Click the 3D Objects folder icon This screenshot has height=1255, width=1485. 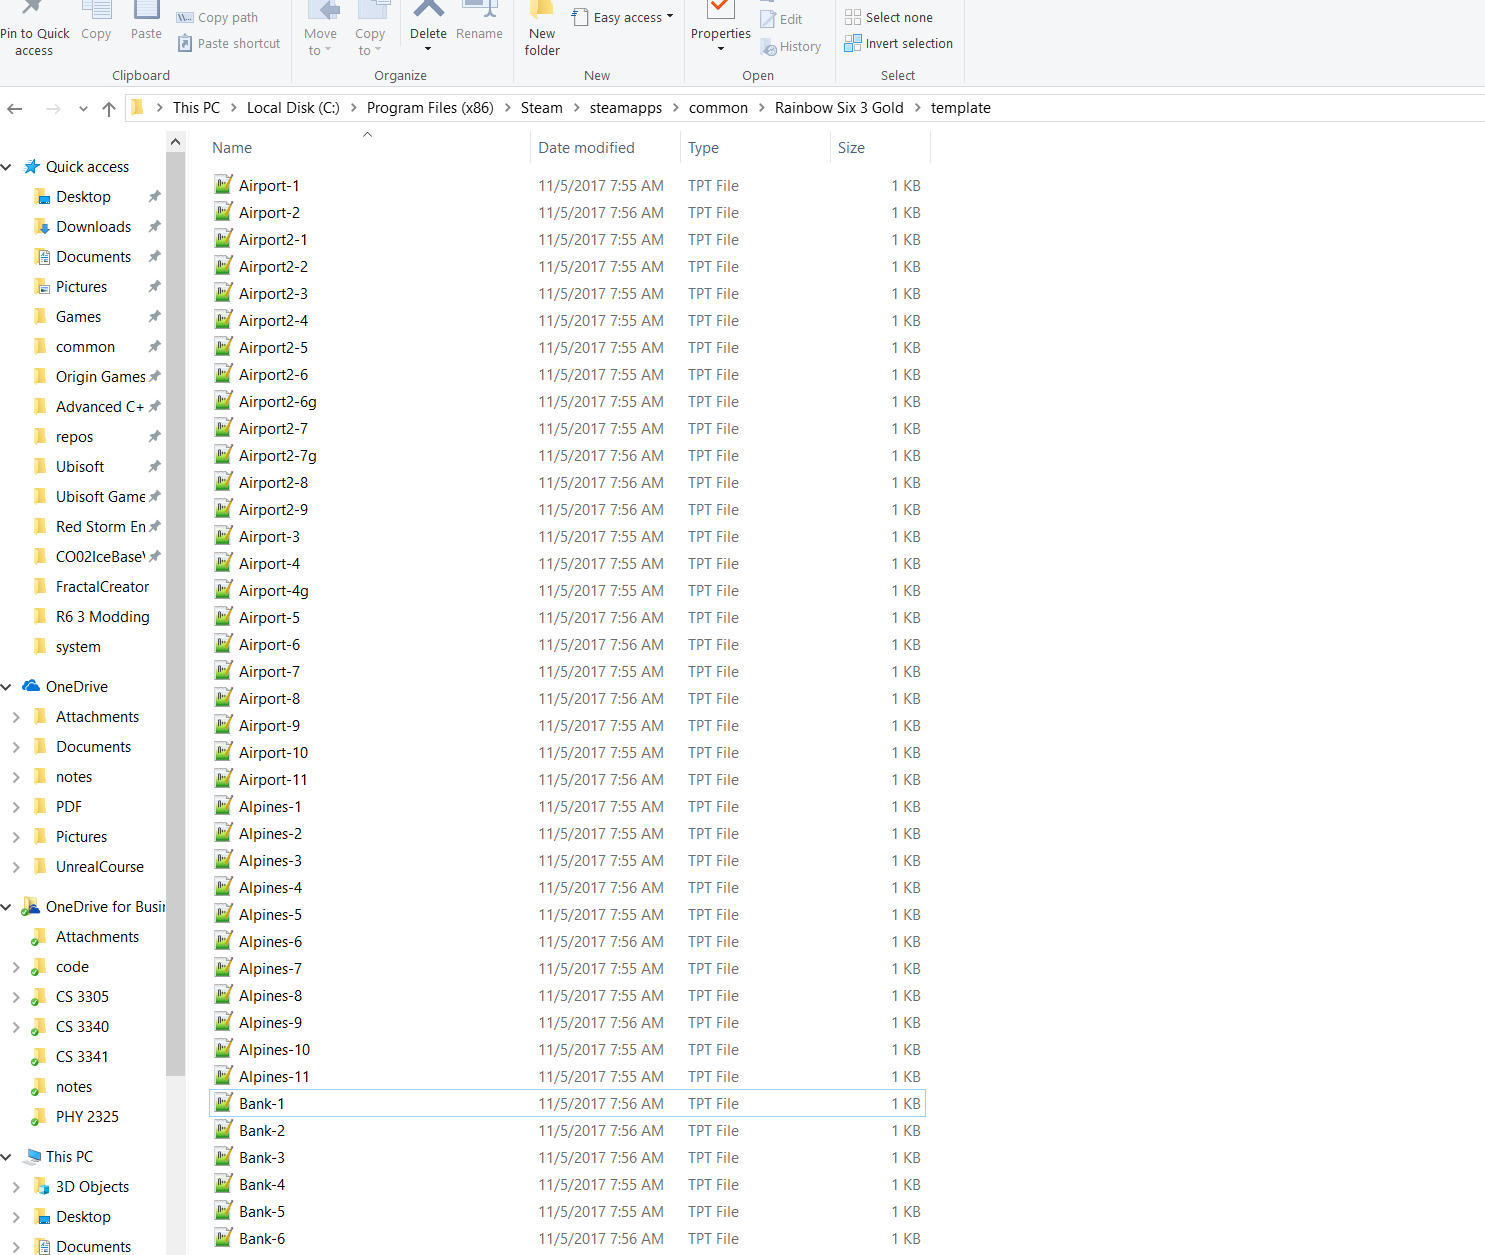click(x=41, y=1186)
